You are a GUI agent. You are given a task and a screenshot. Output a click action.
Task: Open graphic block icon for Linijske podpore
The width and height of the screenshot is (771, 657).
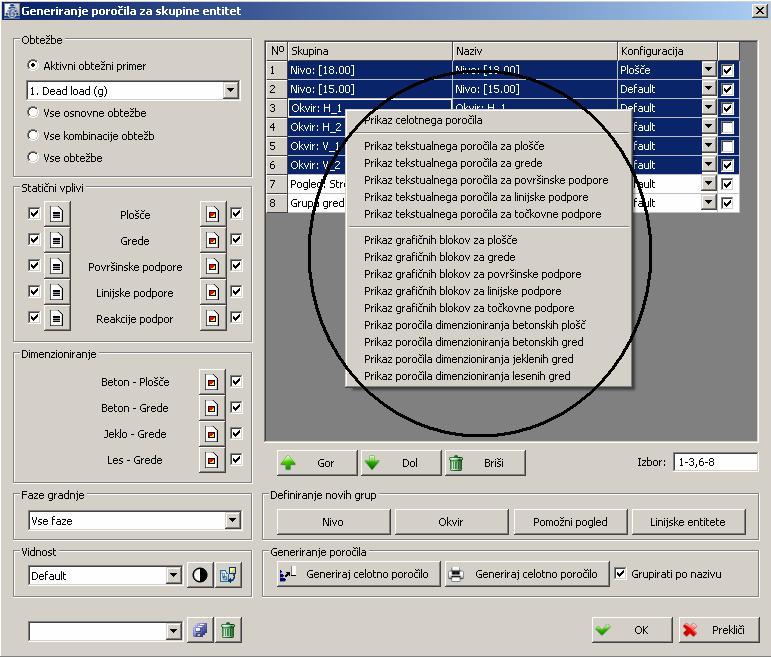(x=212, y=293)
